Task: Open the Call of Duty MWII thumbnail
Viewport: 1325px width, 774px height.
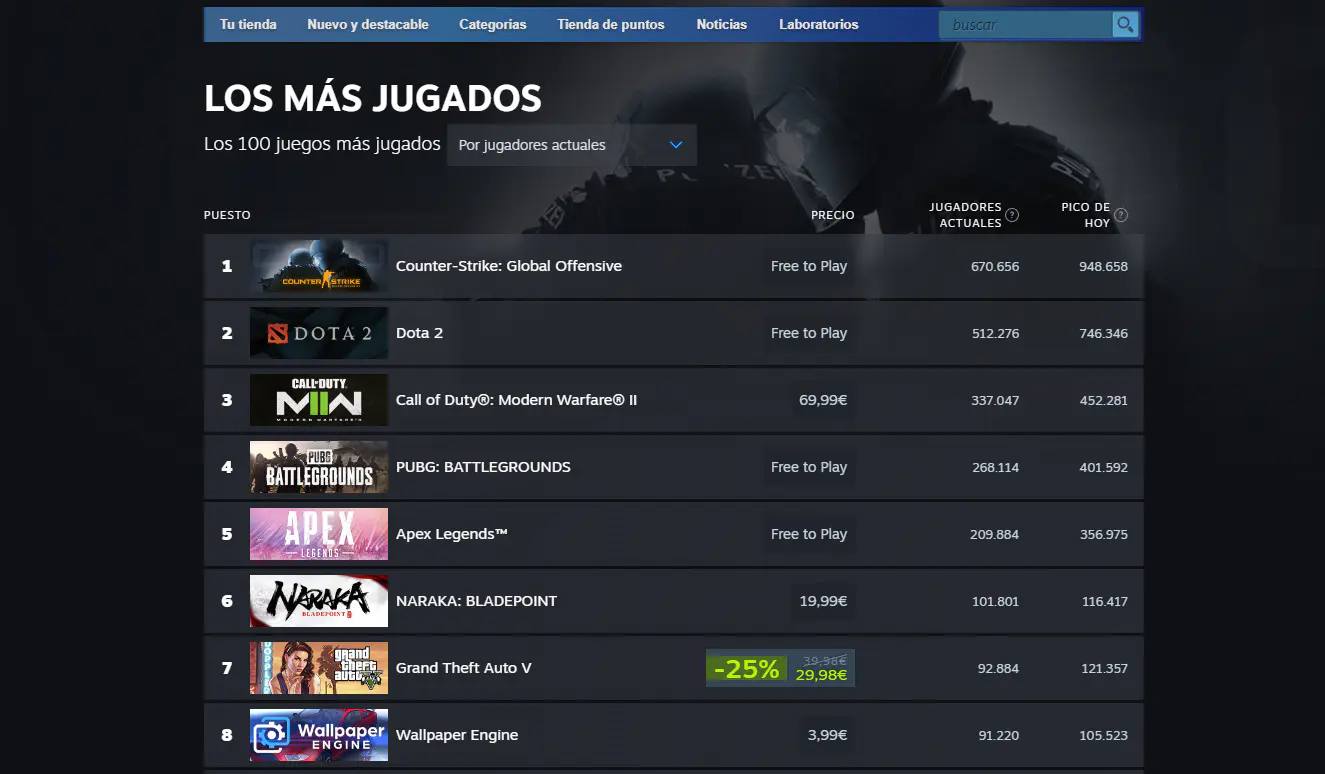Action: [319, 400]
